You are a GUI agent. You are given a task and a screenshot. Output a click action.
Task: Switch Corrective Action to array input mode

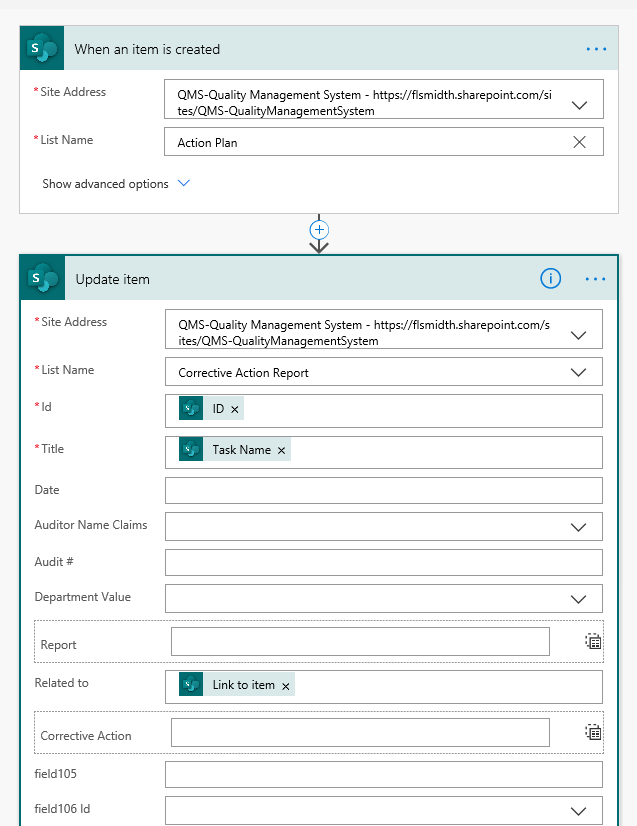click(593, 732)
